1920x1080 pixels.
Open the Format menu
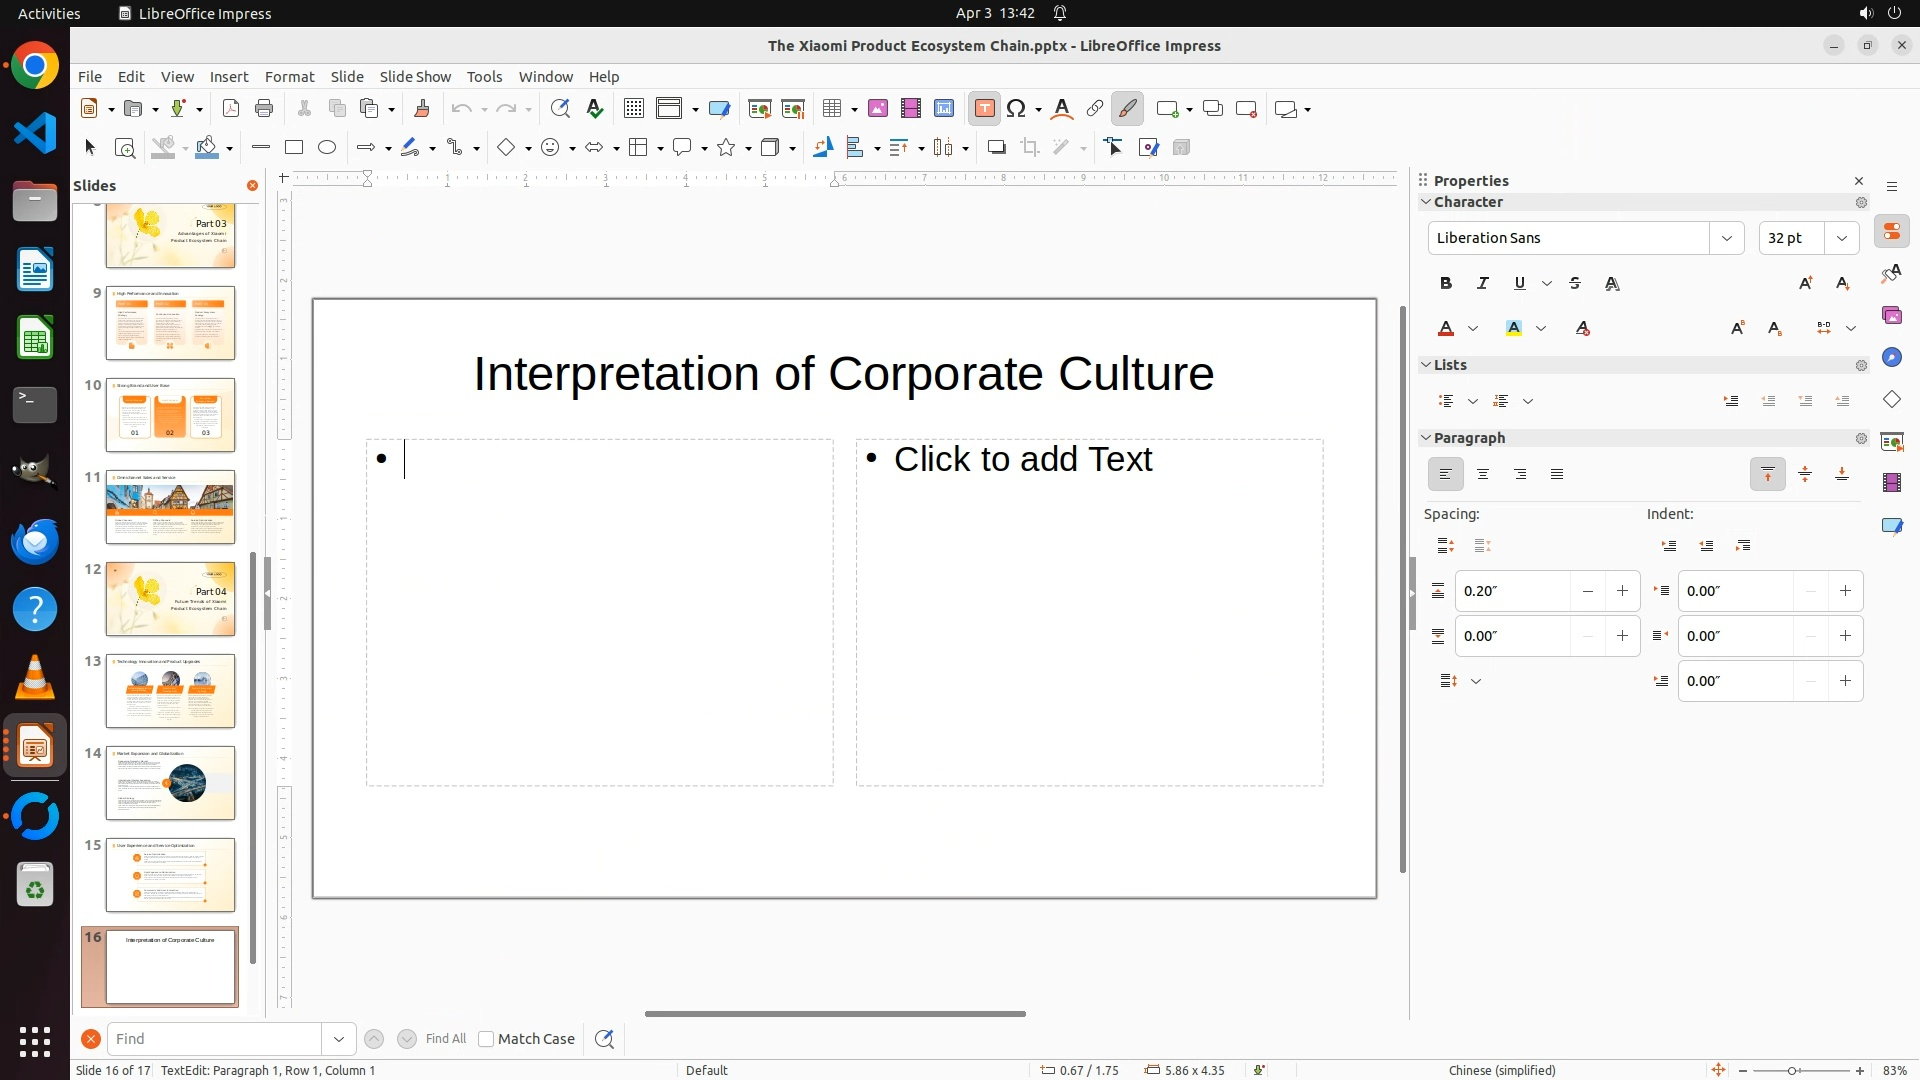[289, 77]
